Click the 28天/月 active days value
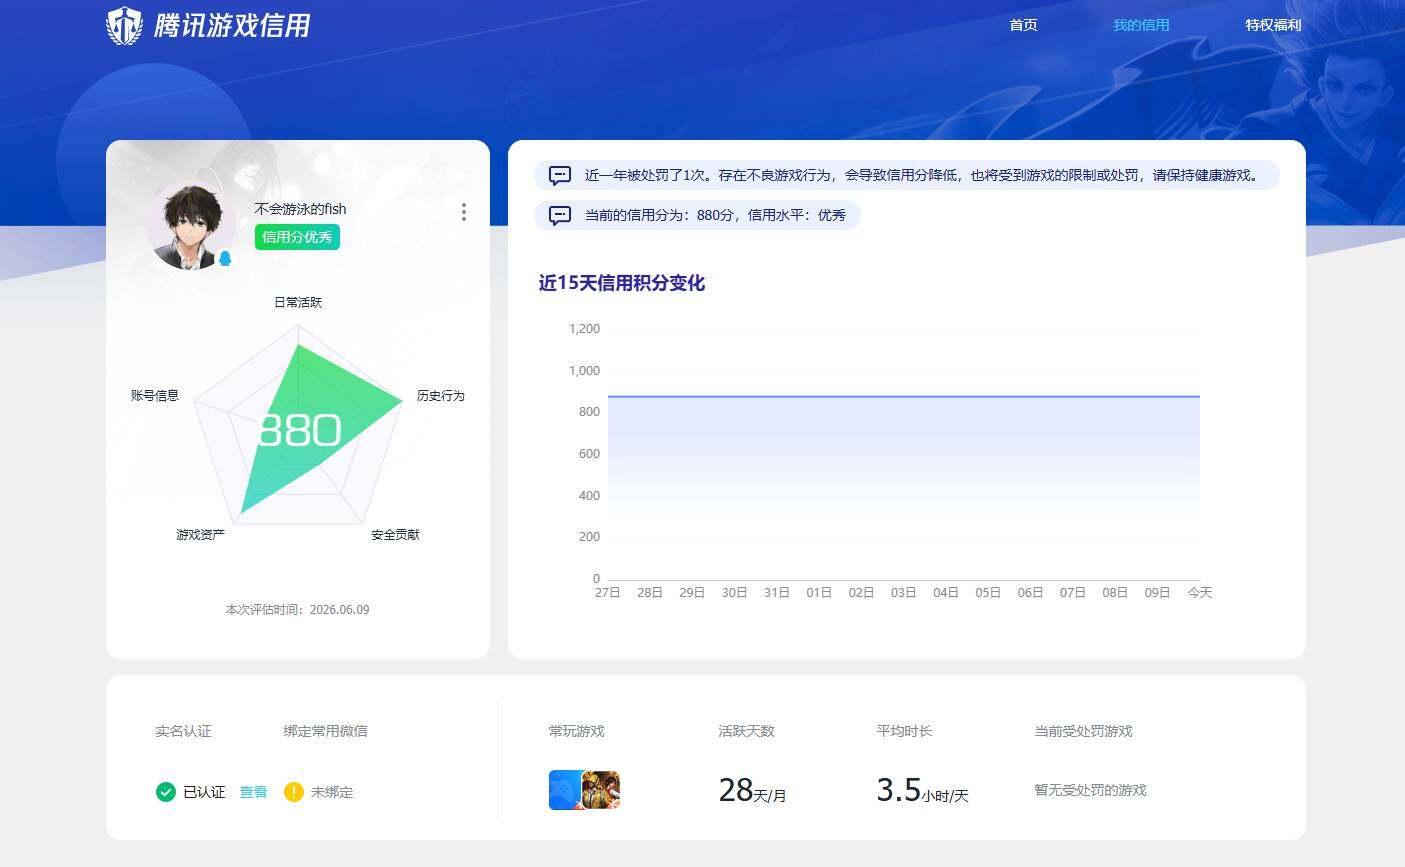The width and height of the screenshot is (1405, 867). [x=752, y=790]
